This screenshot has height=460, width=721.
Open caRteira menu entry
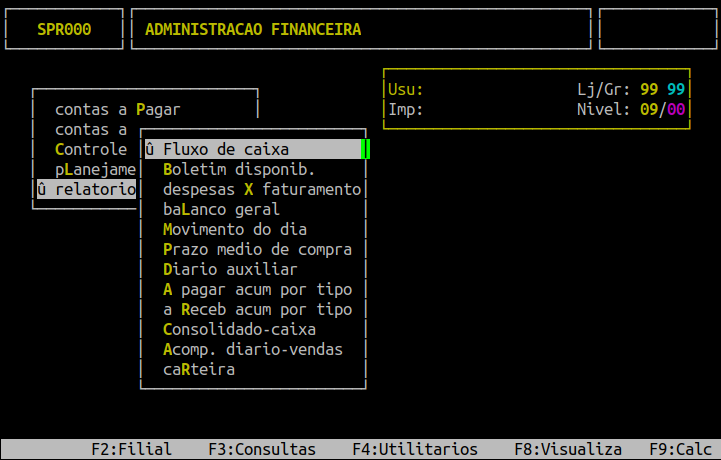[199, 370]
